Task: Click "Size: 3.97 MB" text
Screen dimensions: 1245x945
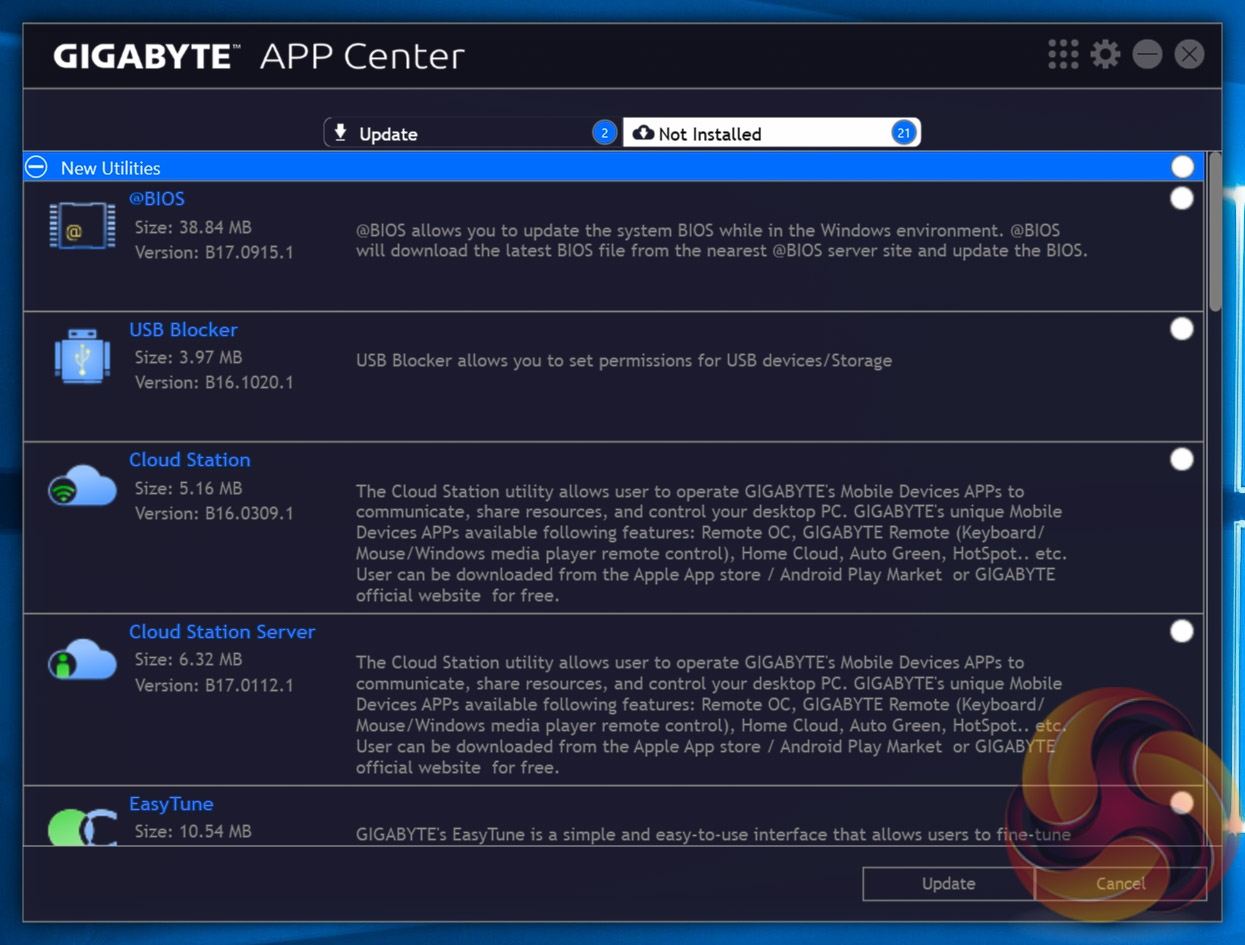Action: click(x=188, y=357)
